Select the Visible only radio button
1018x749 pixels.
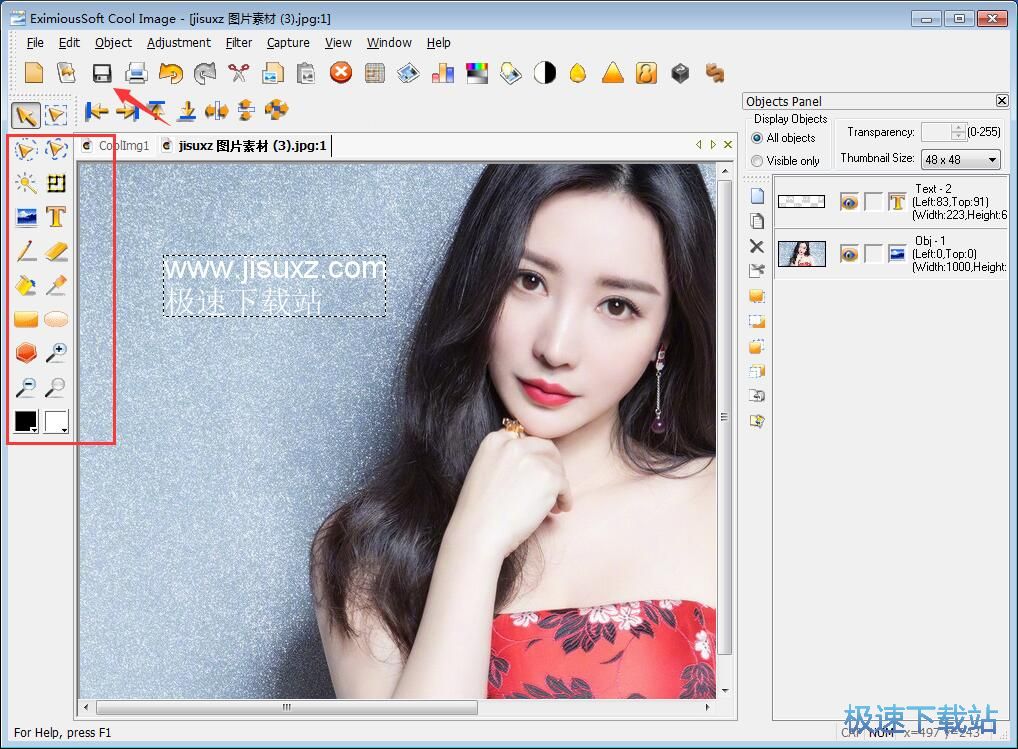pos(757,161)
